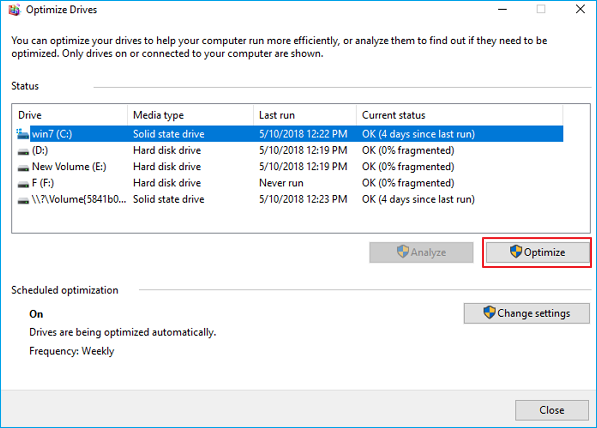Select the New Volume (E:) drive icon

click(x=23, y=168)
